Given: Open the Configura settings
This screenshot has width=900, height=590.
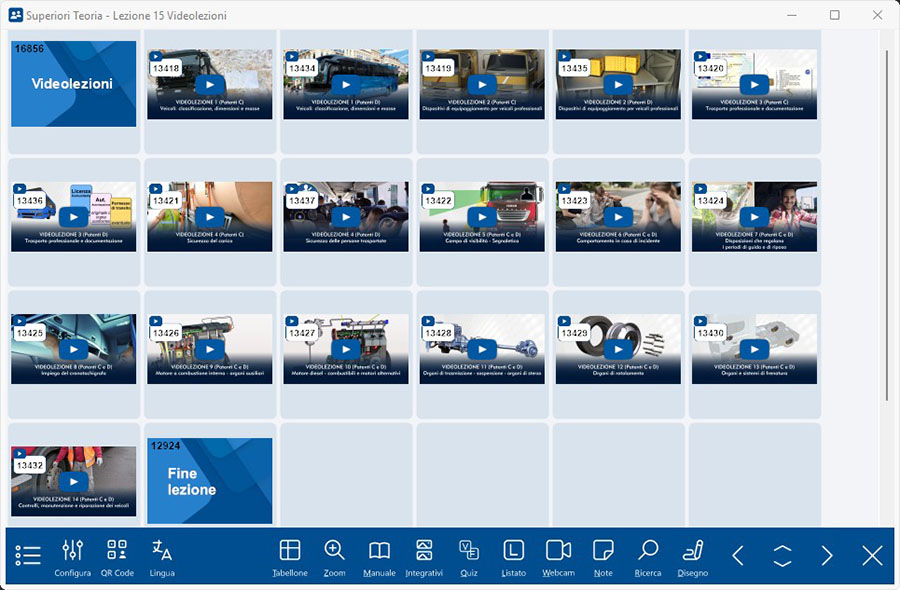Looking at the screenshot, I should pos(73,556).
